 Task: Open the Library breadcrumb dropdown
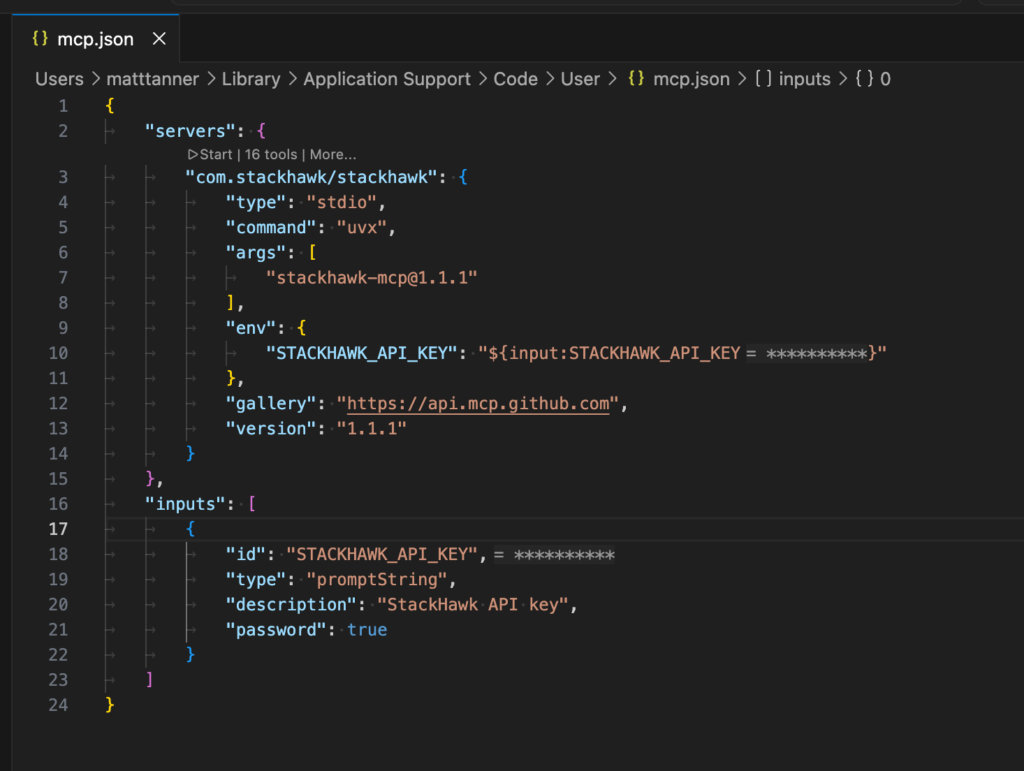(251, 78)
